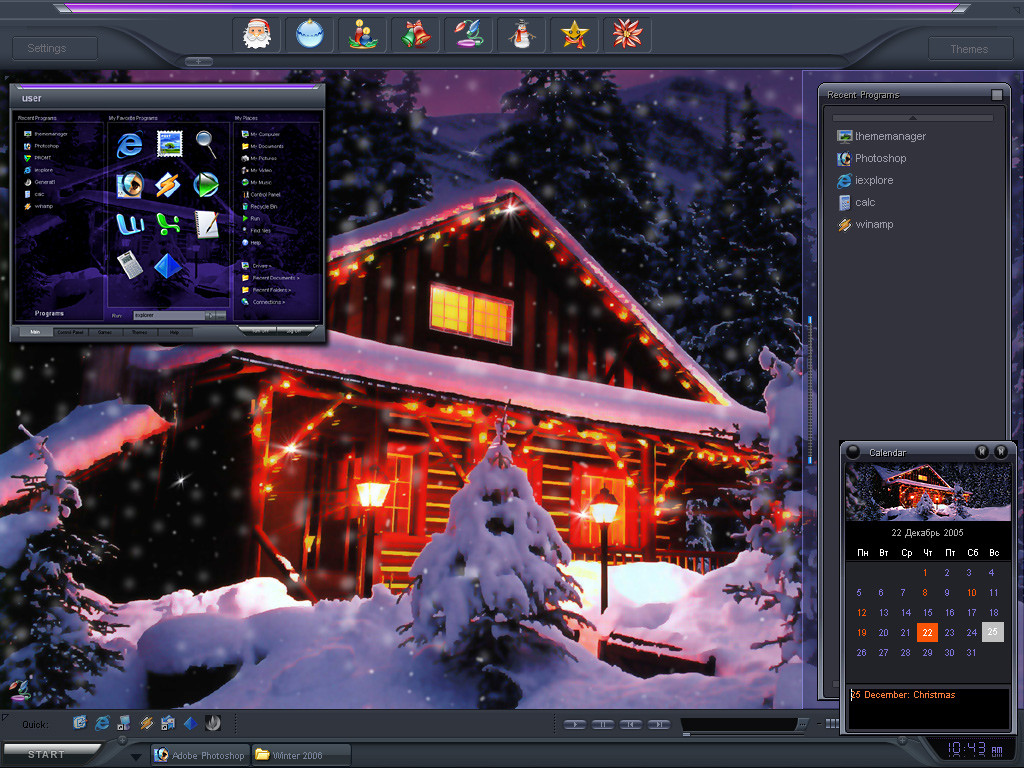Open Recycle Bin in My Places
This screenshot has height=768, width=1024.
pos(259,206)
